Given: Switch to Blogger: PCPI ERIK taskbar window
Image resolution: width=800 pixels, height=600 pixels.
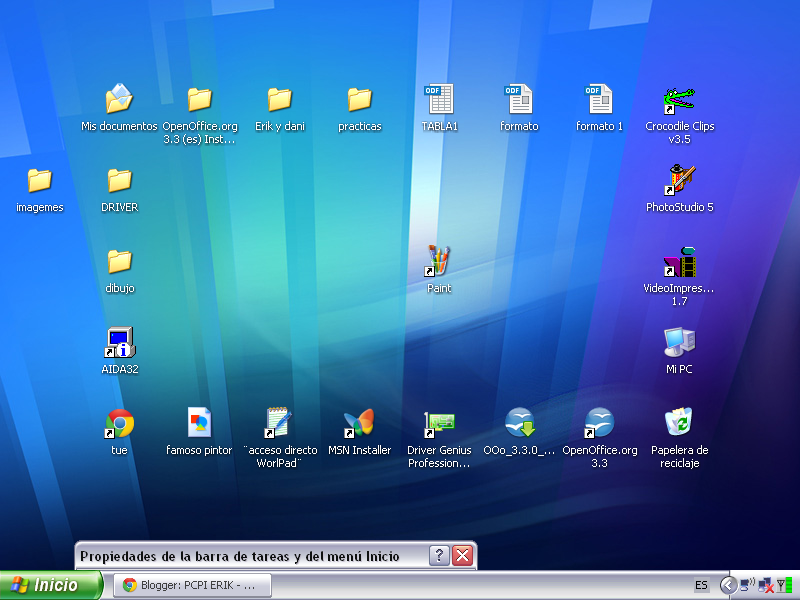Looking at the screenshot, I should (192, 585).
